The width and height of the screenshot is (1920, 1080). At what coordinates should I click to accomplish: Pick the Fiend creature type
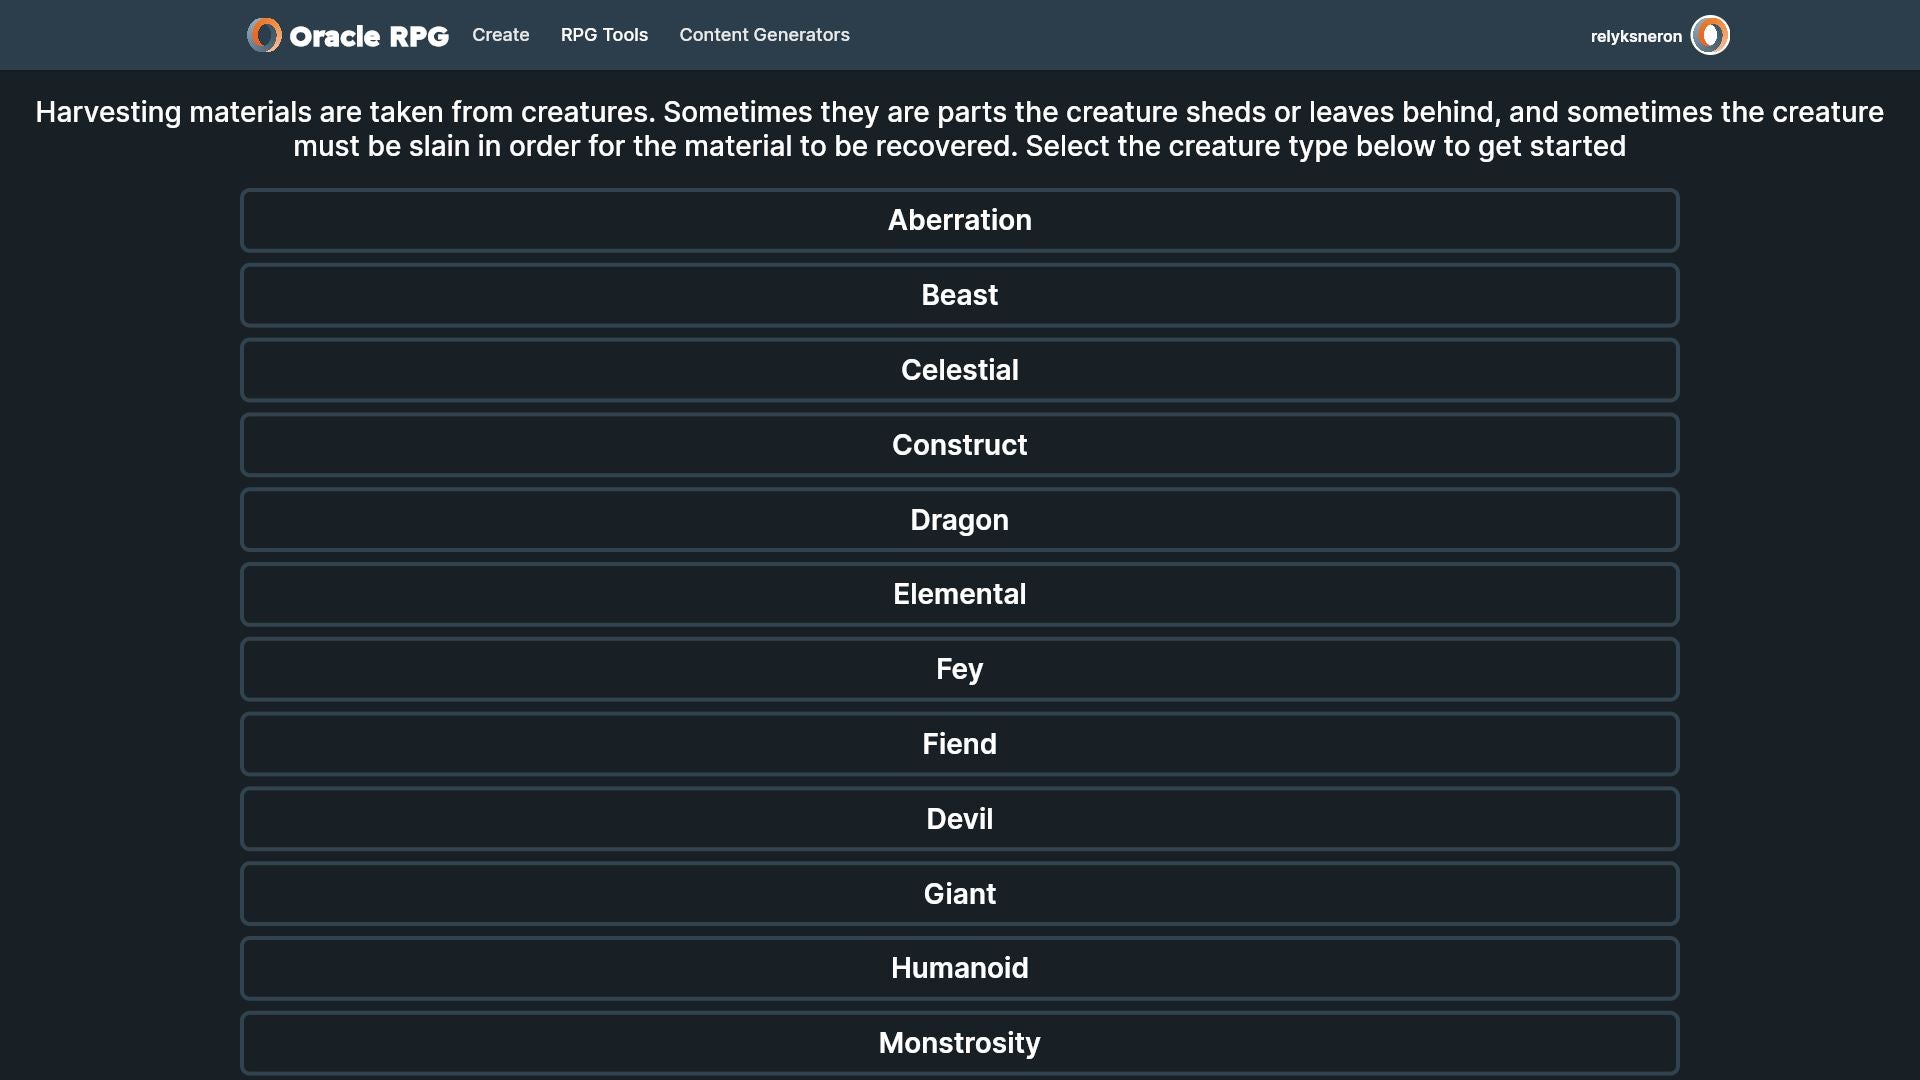point(959,744)
